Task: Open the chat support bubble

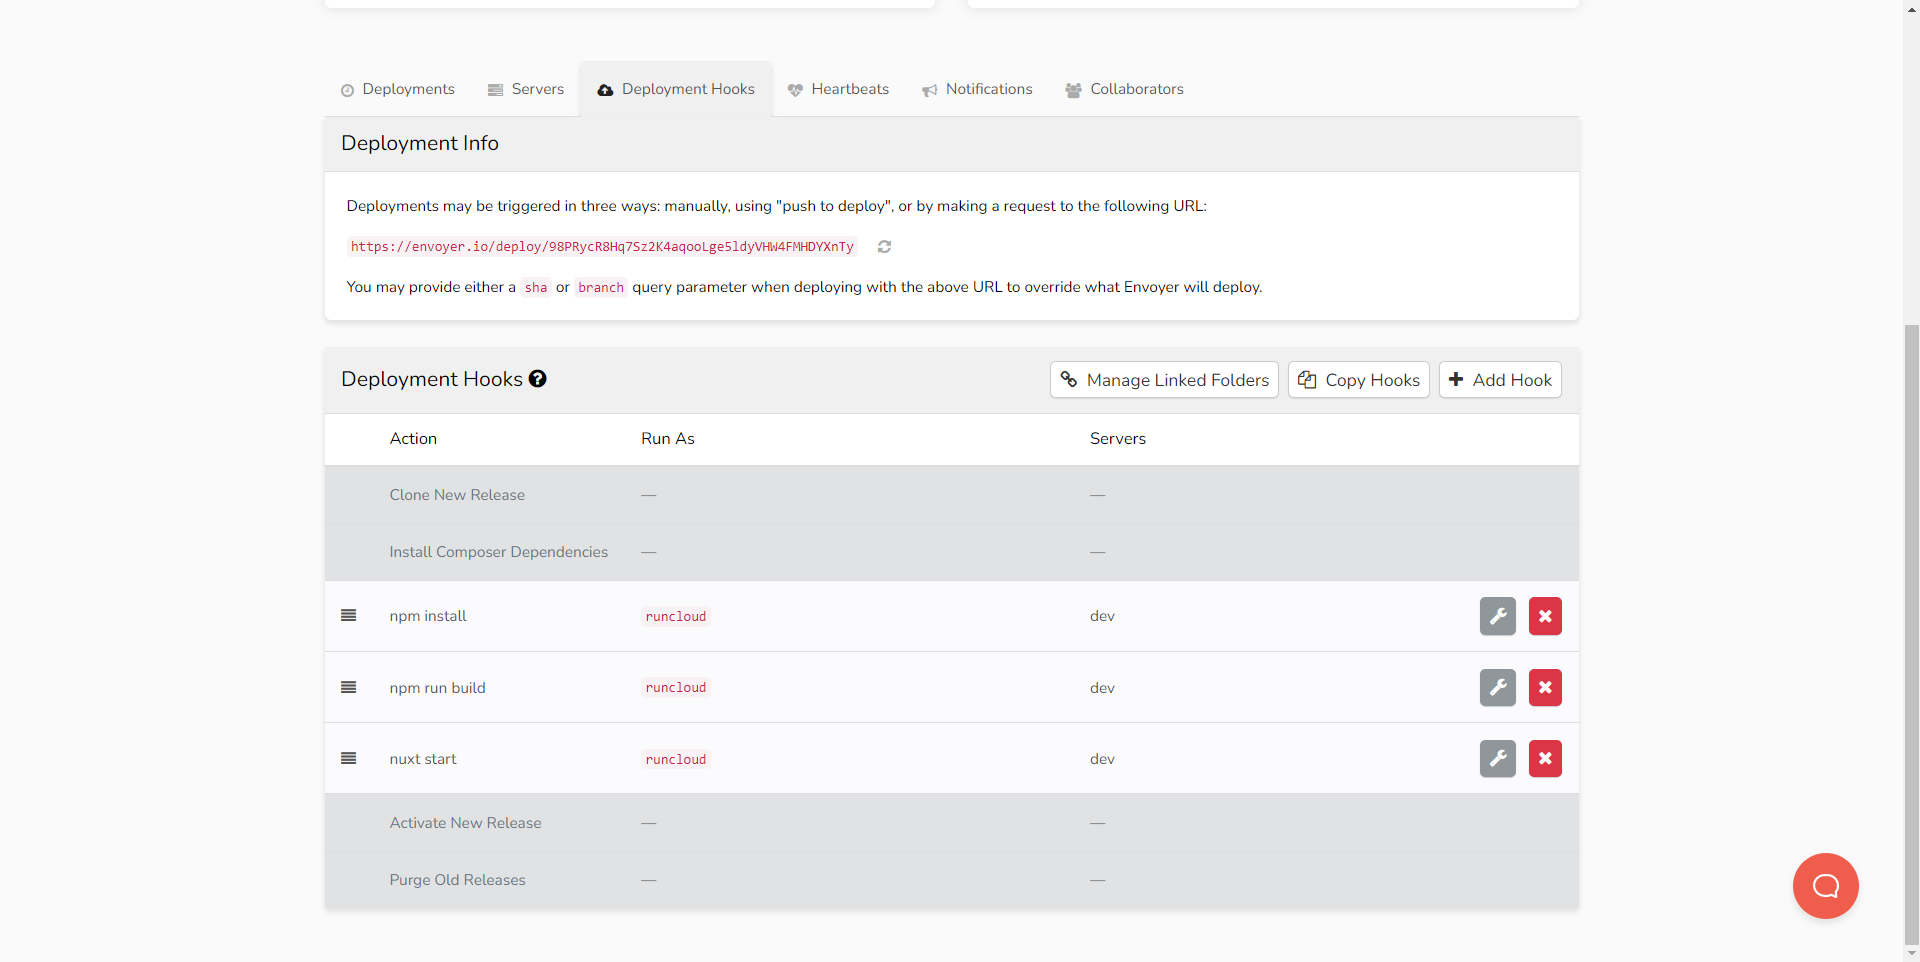Action: coord(1825,886)
